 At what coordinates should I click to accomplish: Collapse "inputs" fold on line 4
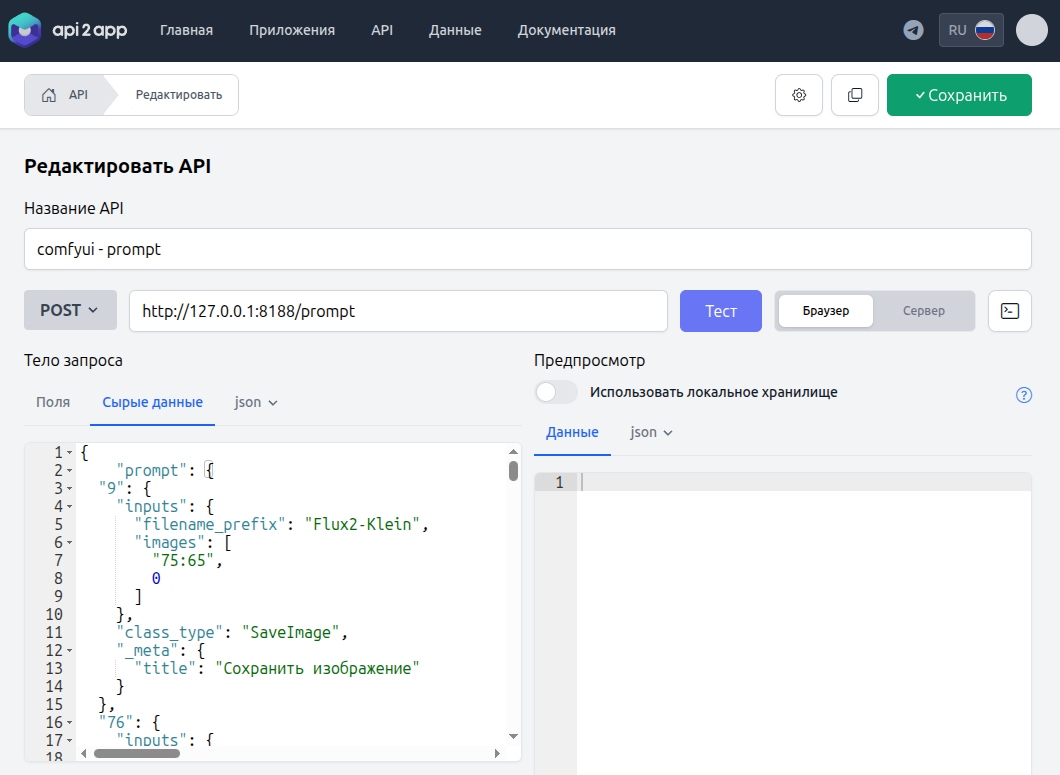point(69,507)
